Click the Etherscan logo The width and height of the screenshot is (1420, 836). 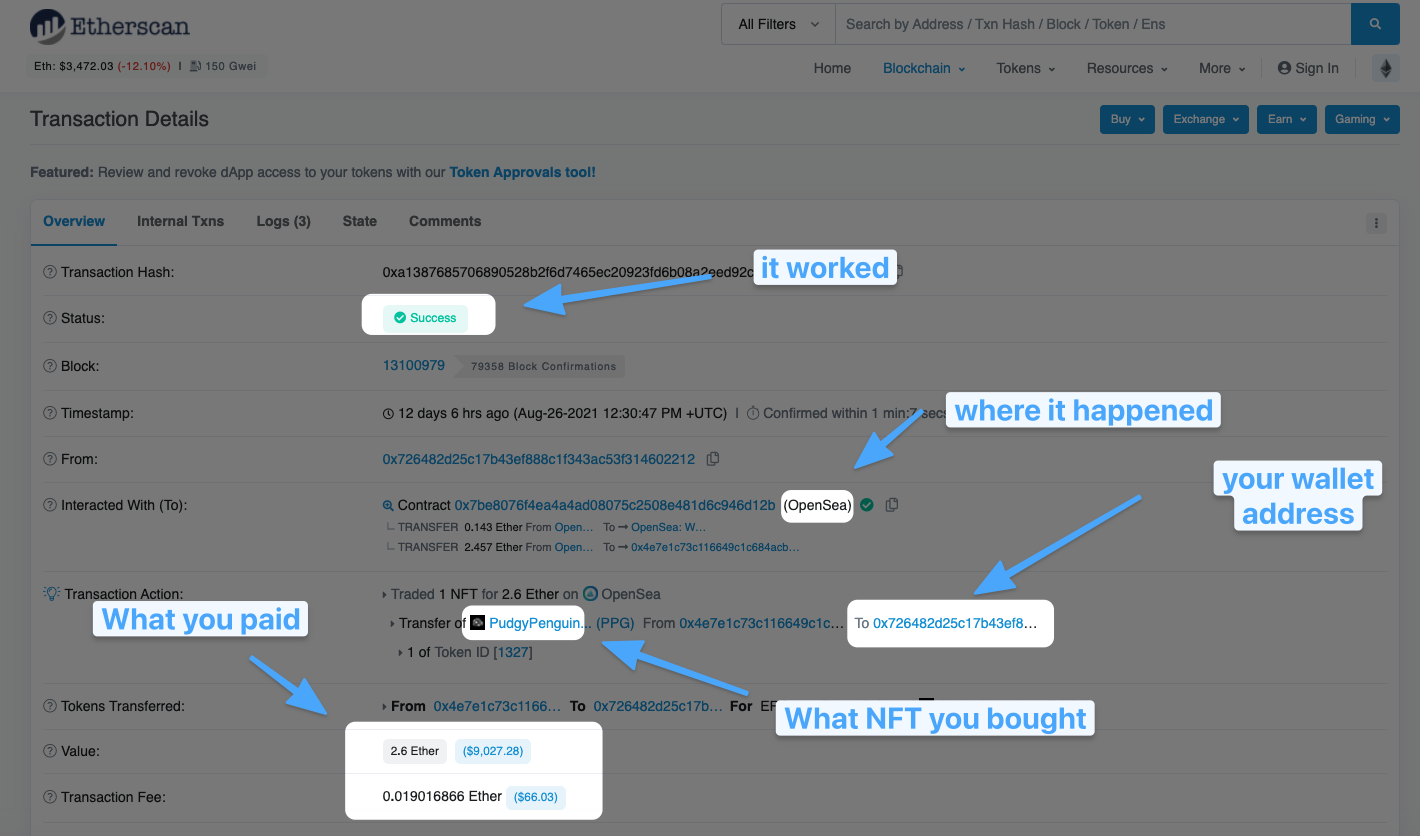(x=110, y=26)
